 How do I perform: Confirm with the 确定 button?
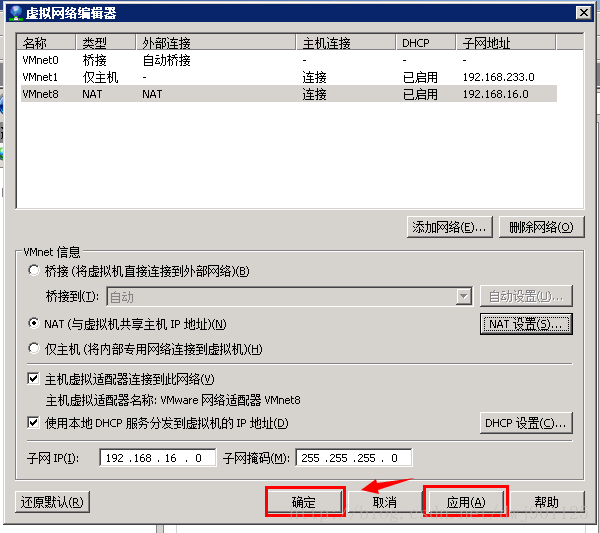point(305,502)
